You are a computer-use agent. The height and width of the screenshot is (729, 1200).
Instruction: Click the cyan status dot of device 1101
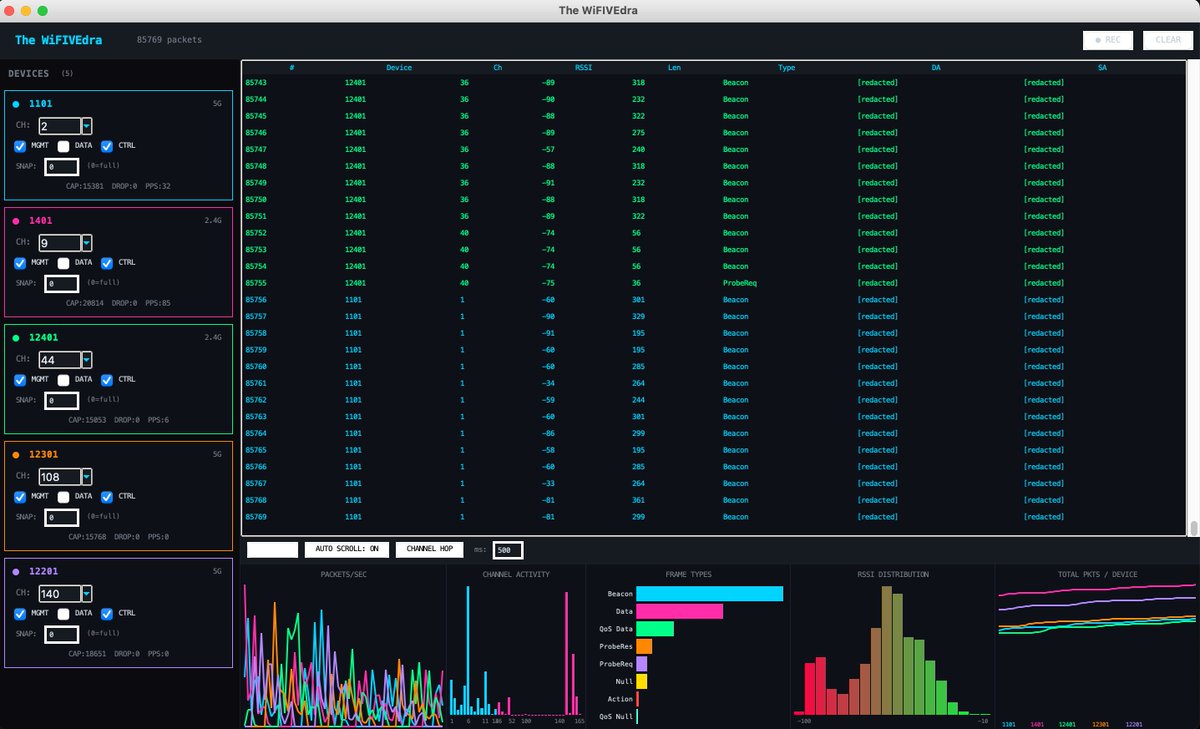17,104
